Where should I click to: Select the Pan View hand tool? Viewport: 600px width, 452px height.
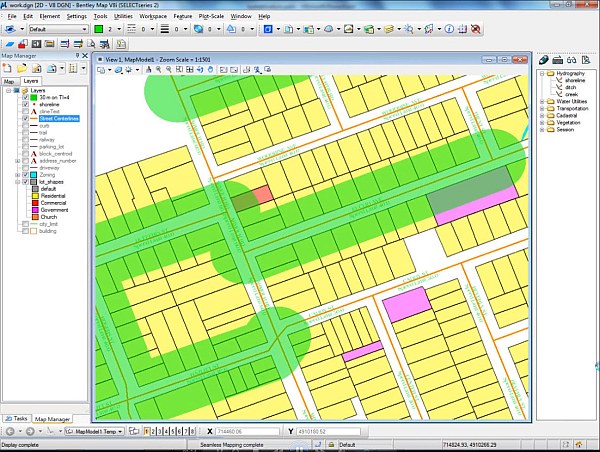pyautogui.click(x=210, y=70)
